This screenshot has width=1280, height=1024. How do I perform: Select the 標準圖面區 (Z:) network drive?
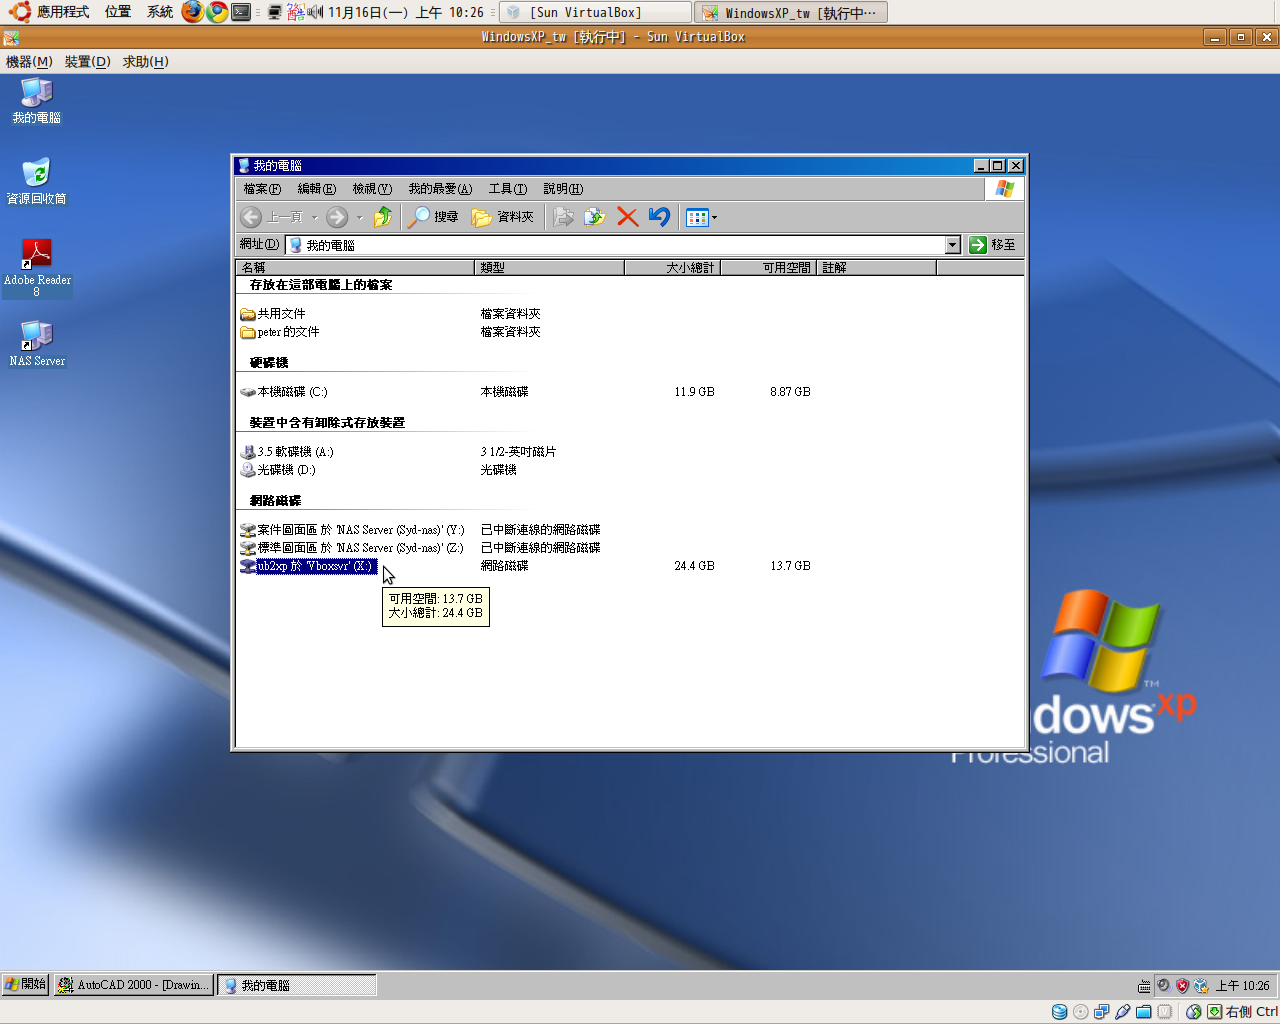[353, 548]
